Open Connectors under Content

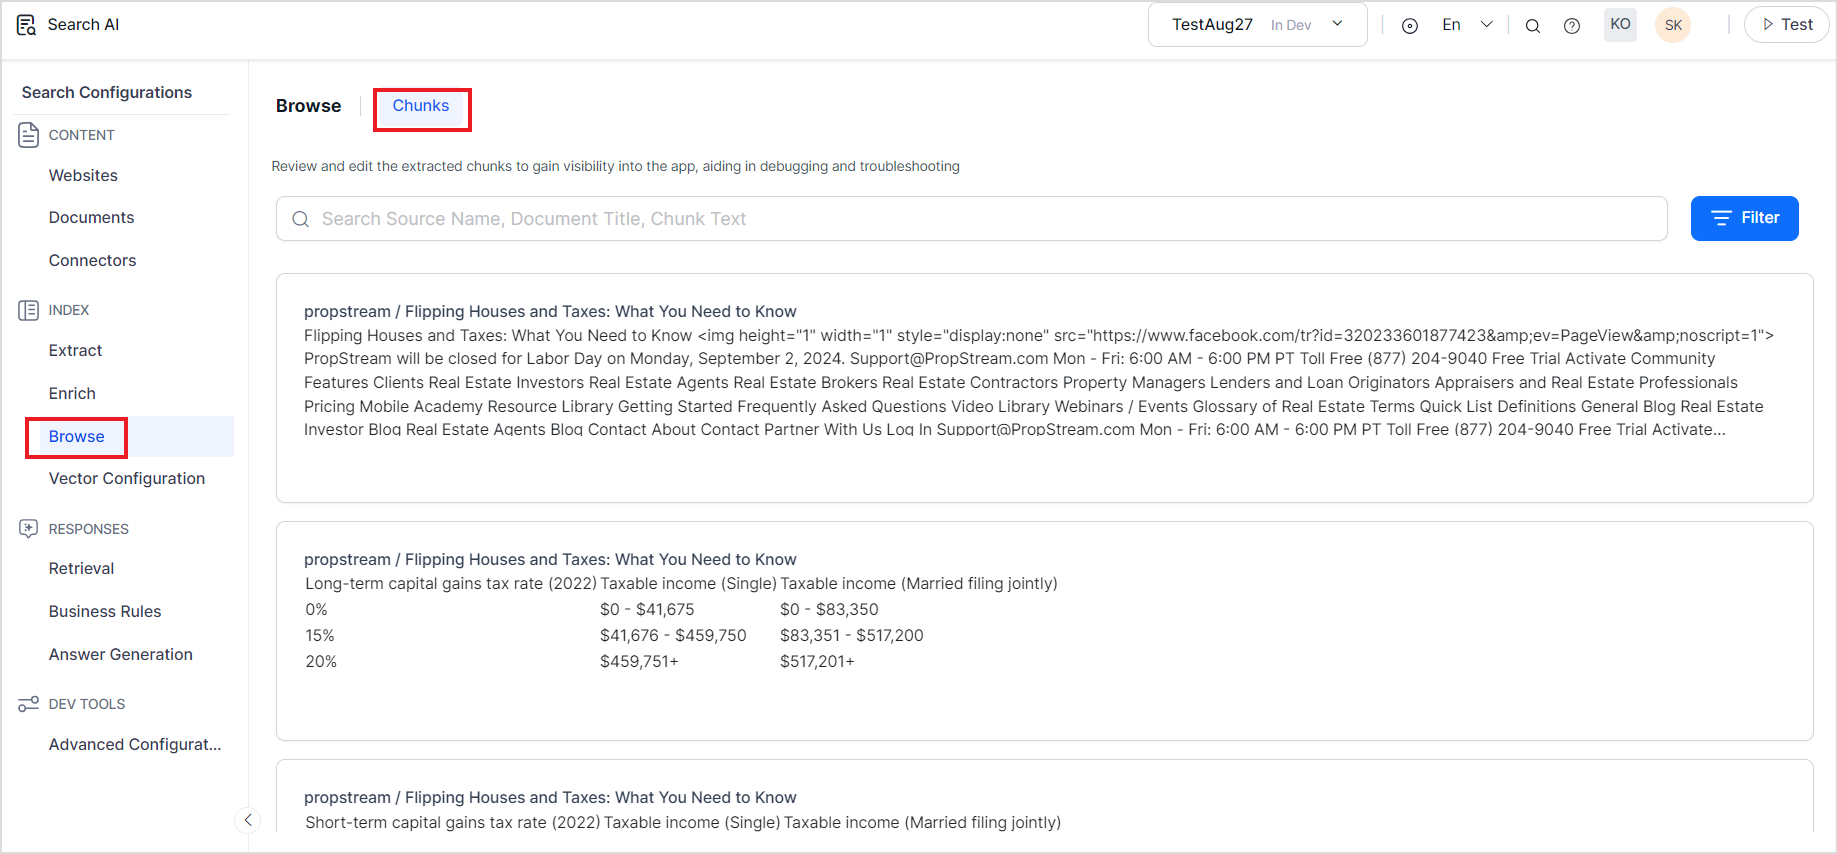tap(92, 260)
